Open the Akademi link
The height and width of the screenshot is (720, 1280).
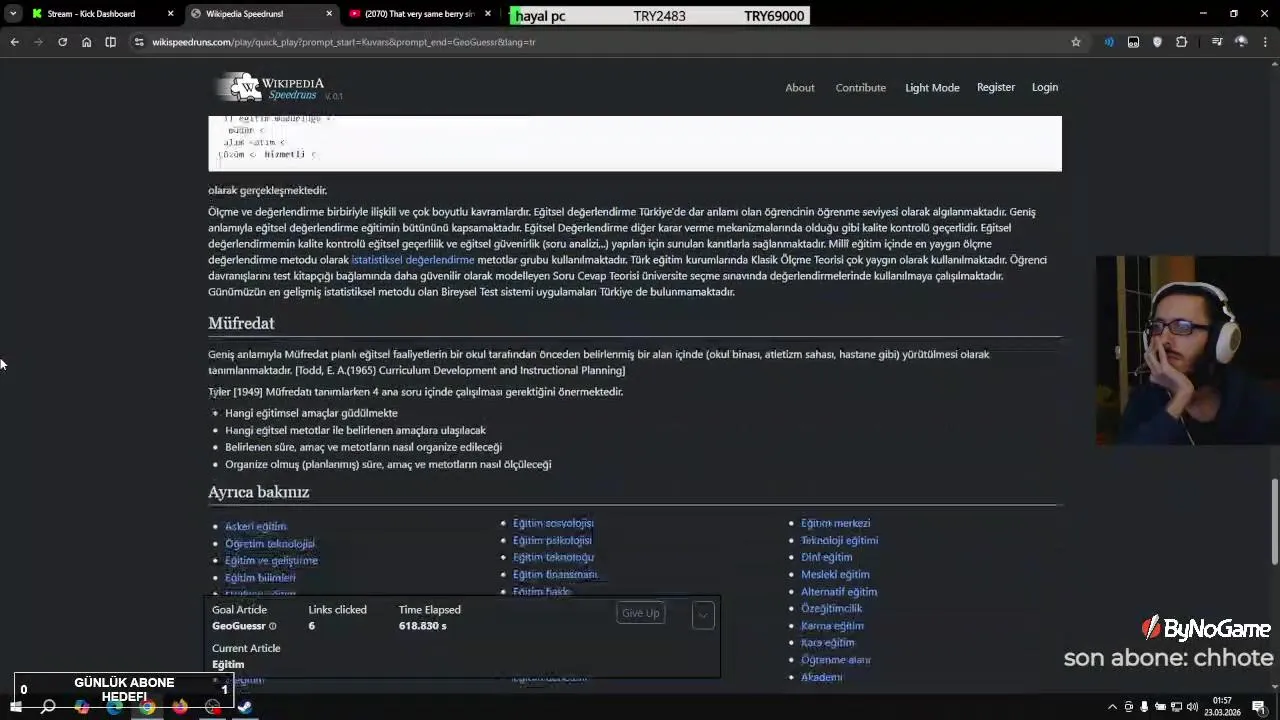click(822, 677)
